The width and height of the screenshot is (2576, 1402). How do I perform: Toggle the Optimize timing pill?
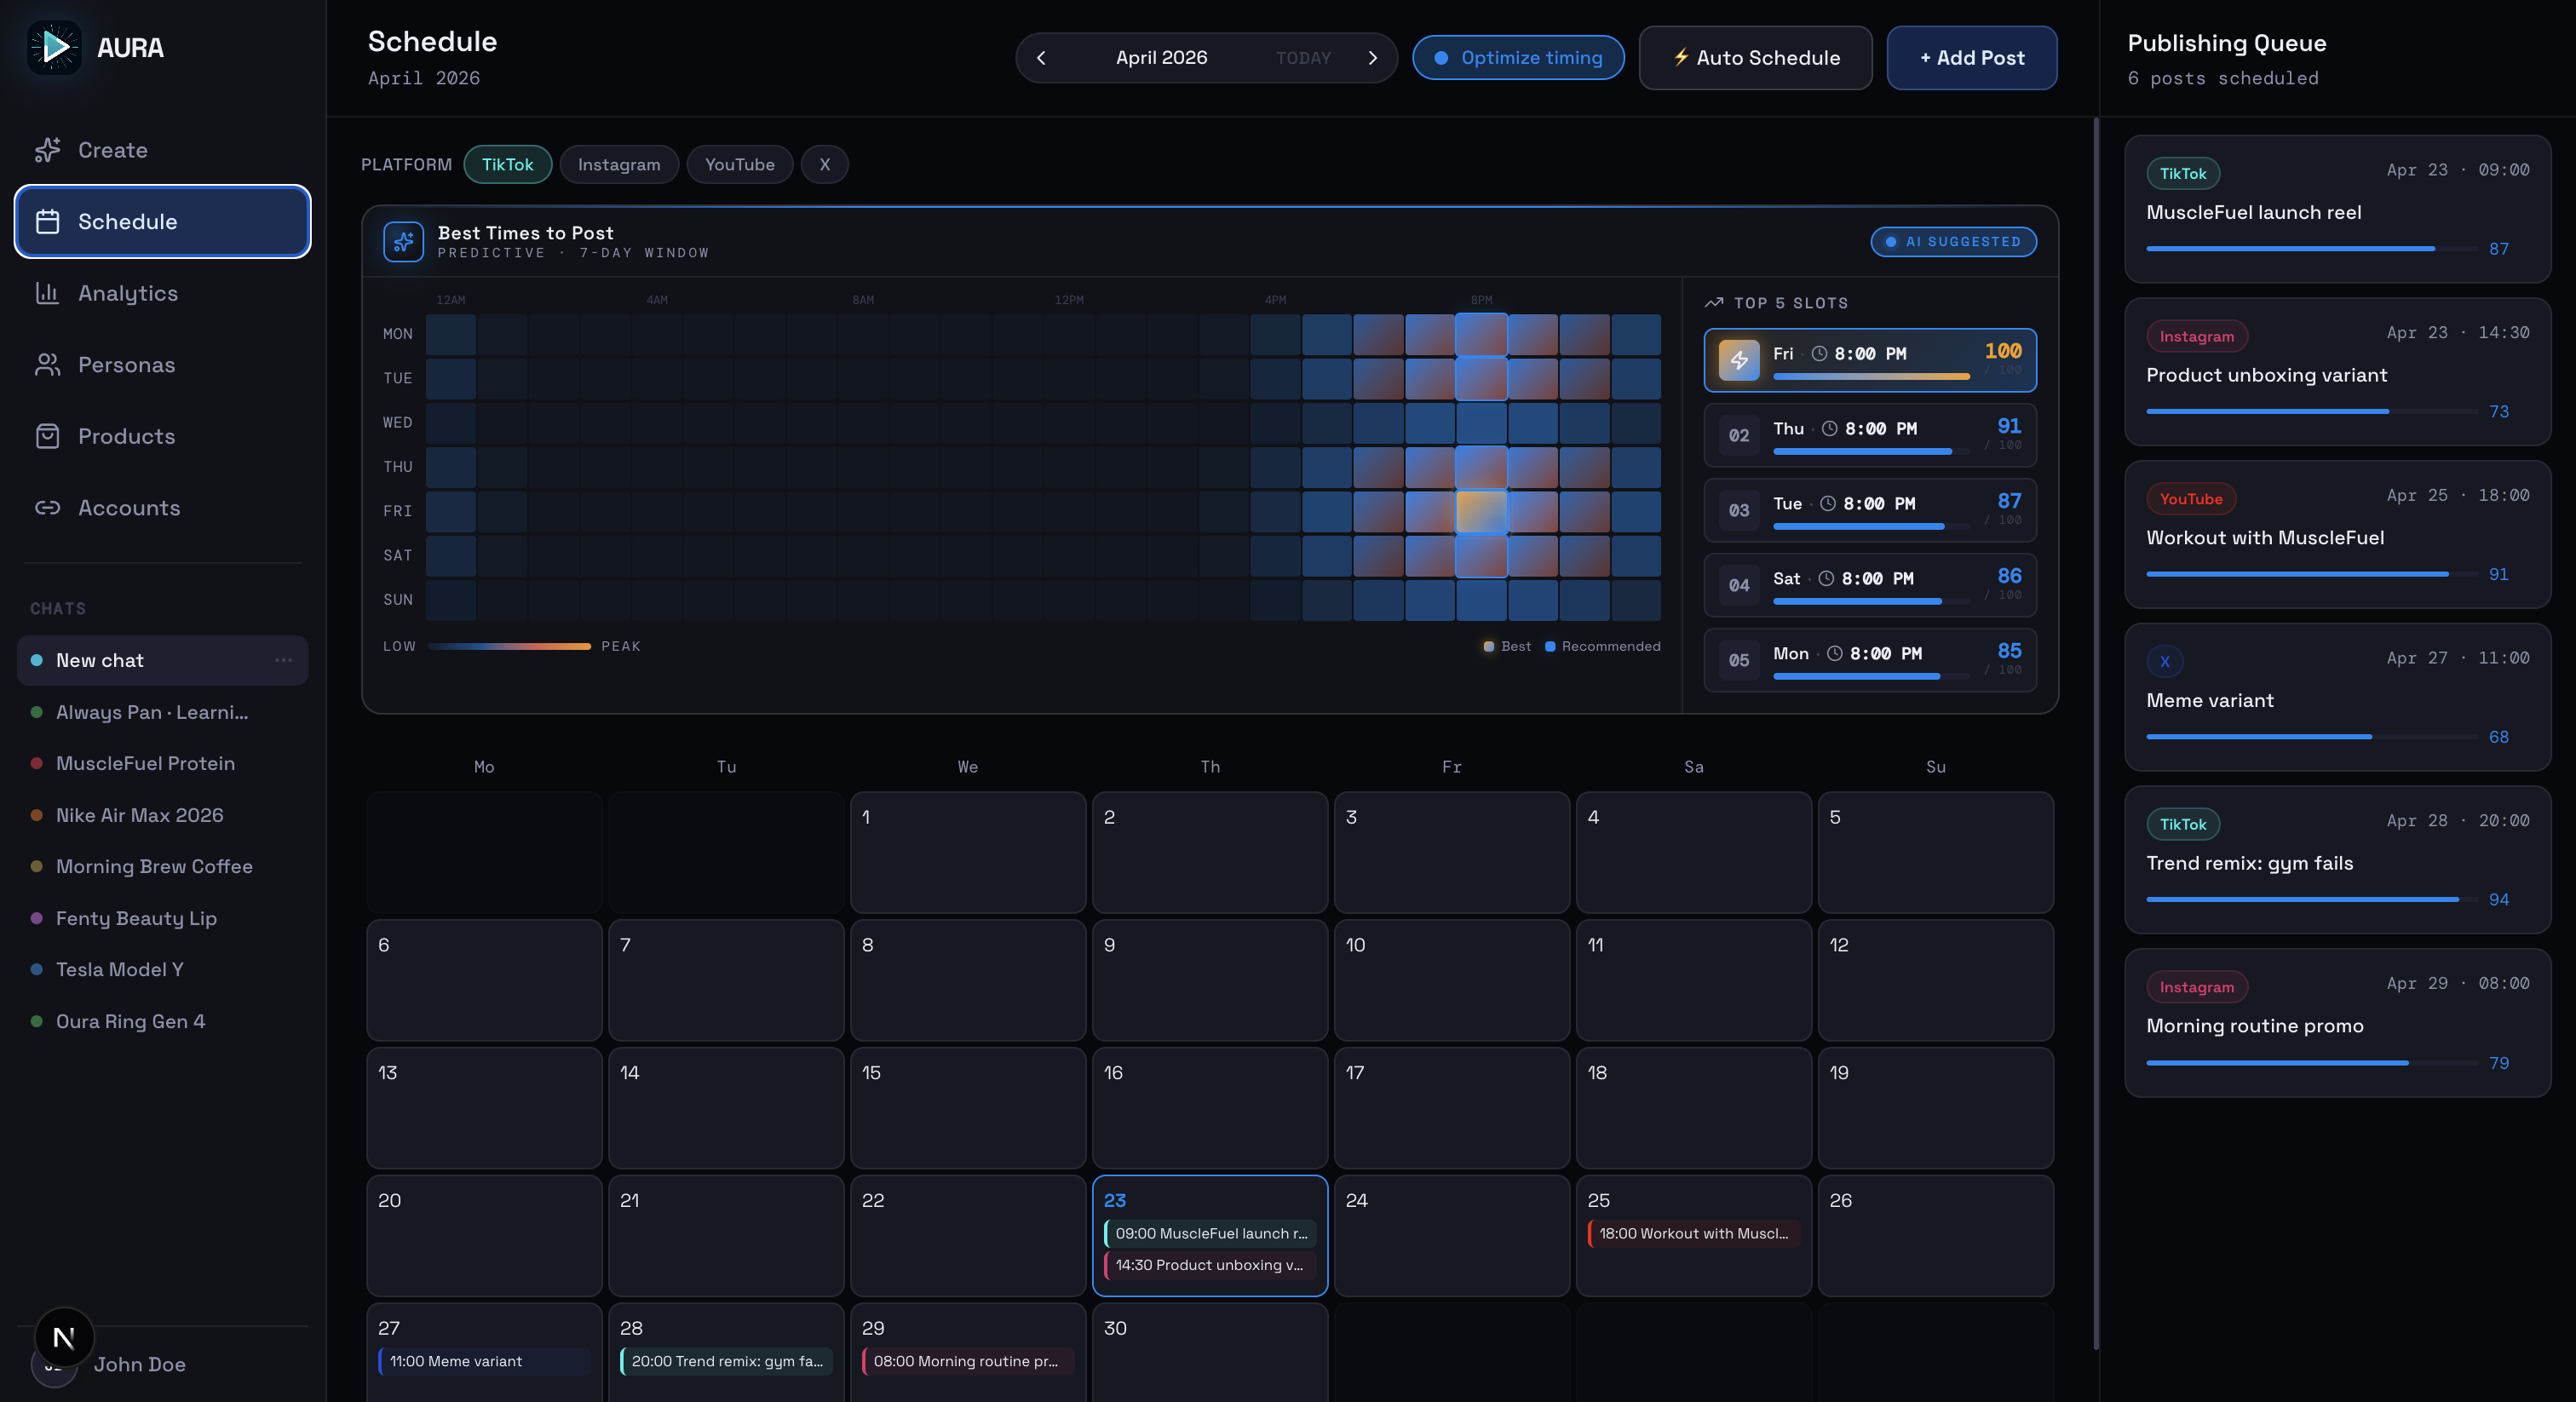point(1517,58)
